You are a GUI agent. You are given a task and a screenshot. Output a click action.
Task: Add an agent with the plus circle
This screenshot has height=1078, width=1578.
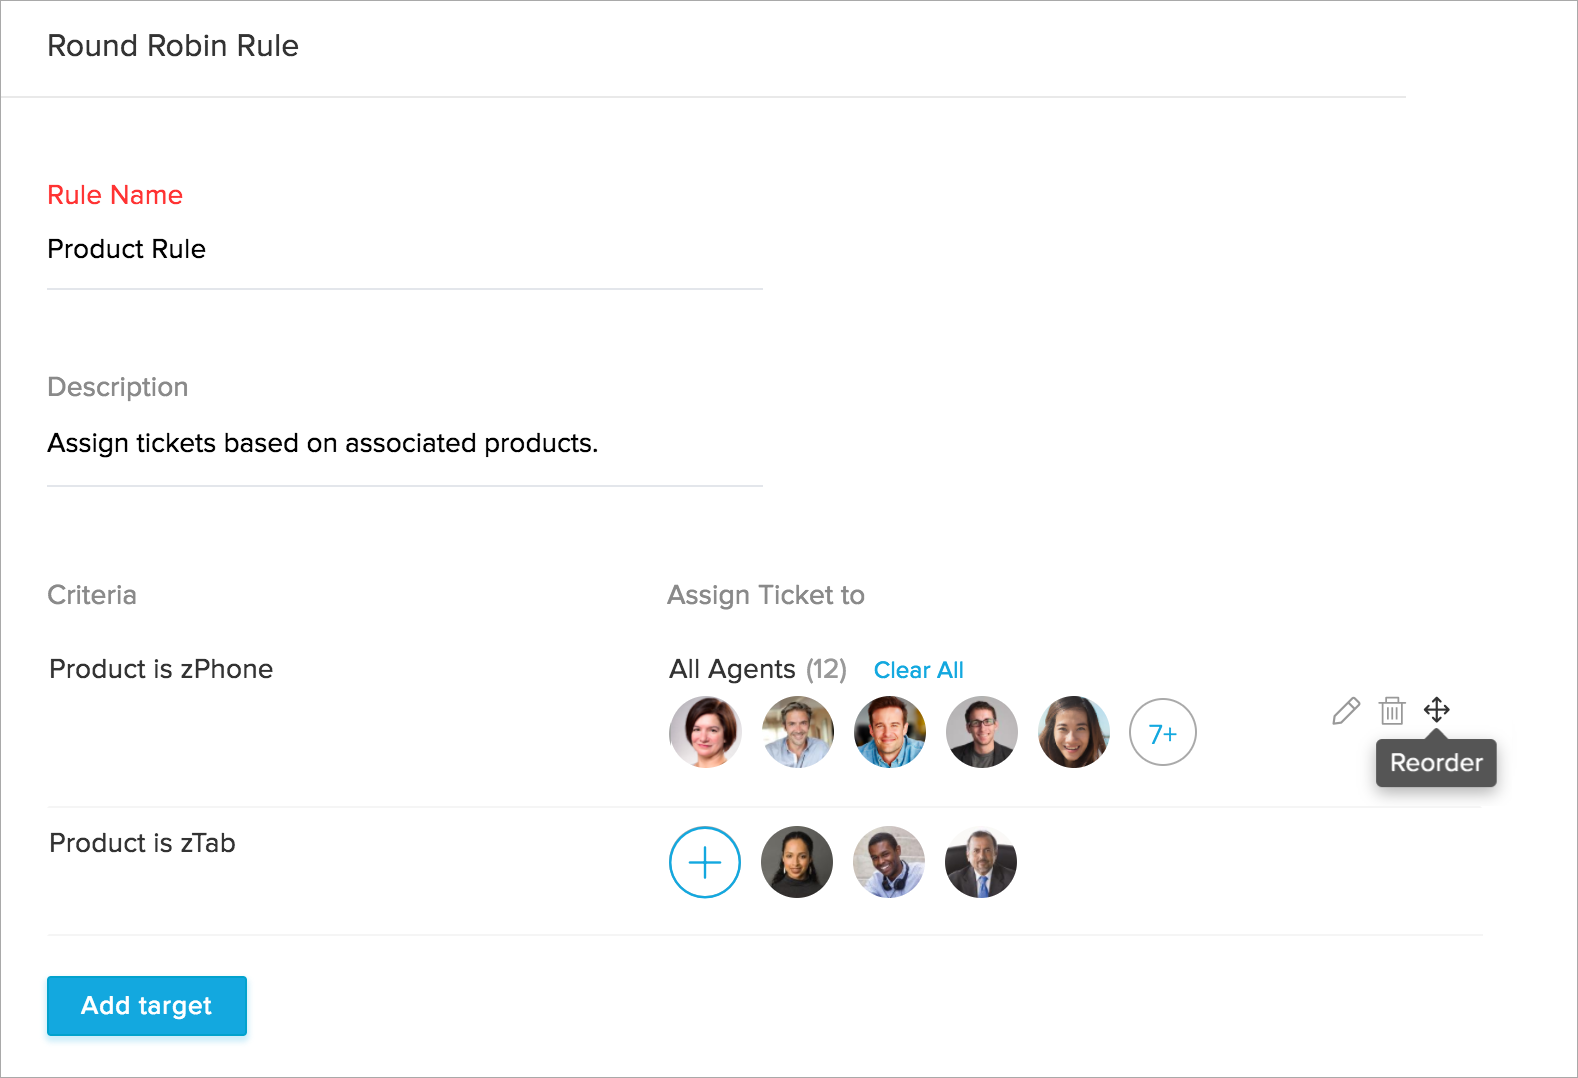tap(705, 862)
